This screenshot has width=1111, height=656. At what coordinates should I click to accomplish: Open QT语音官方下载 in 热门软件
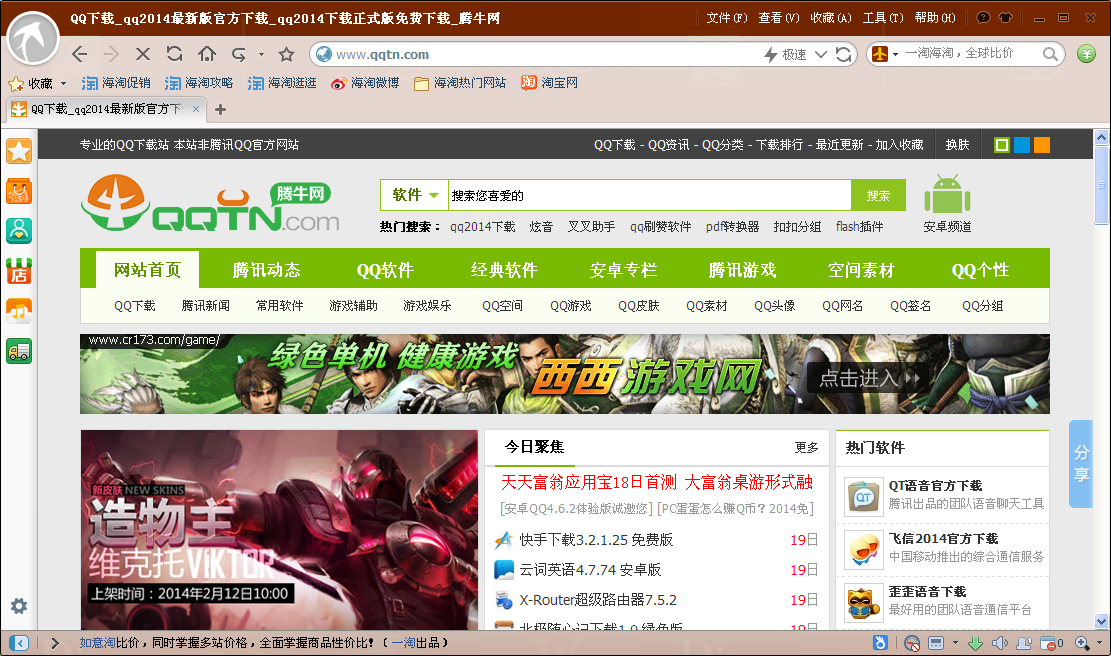click(935, 485)
